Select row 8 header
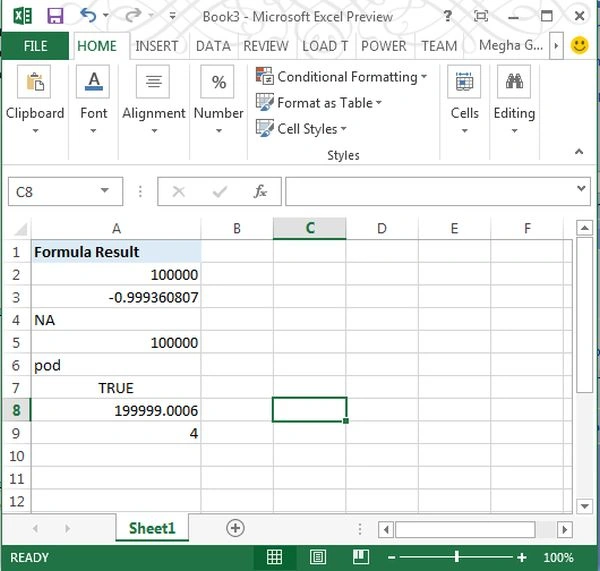 16,410
